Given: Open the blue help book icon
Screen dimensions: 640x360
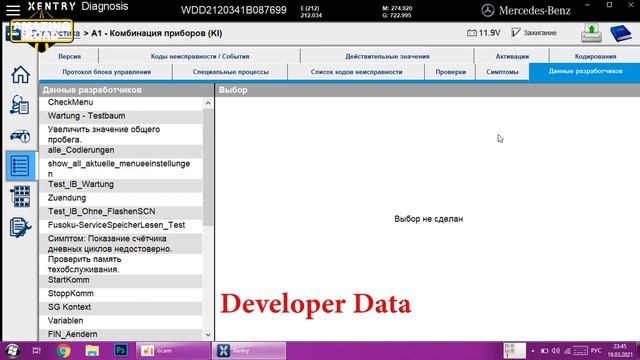Looking at the screenshot, I should pos(620,33).
